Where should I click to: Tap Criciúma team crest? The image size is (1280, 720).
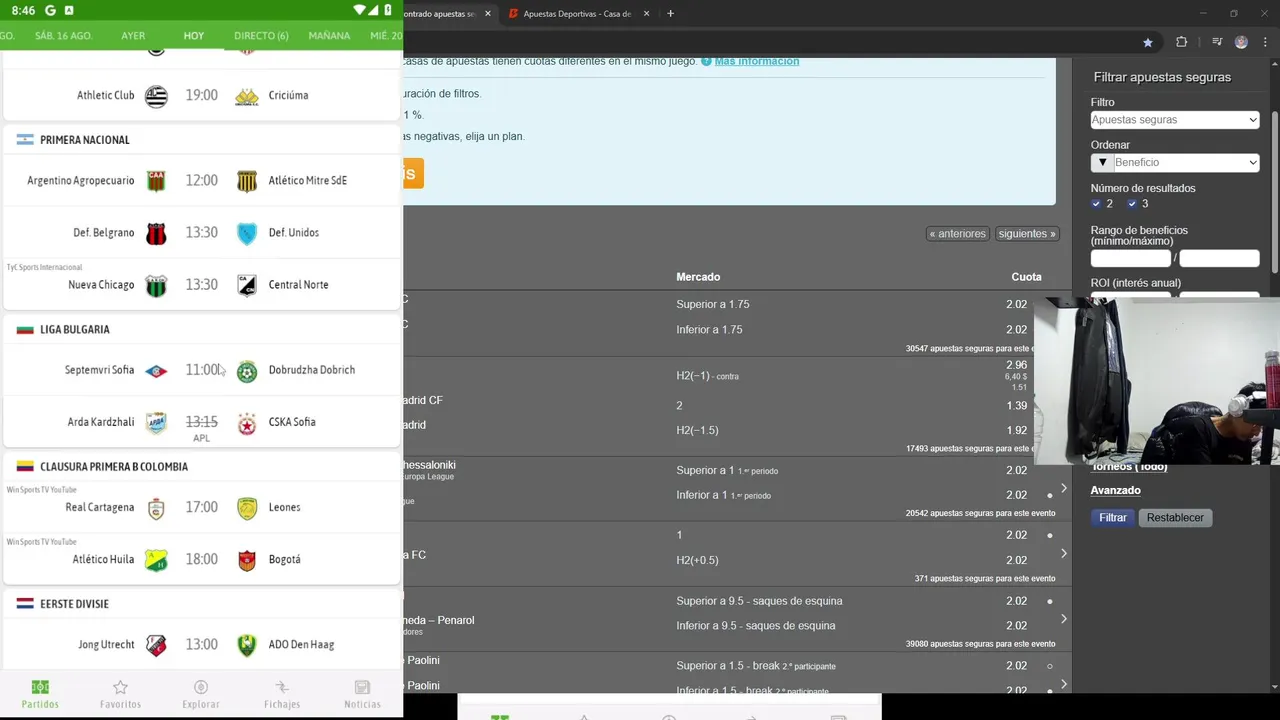point(247,96)
